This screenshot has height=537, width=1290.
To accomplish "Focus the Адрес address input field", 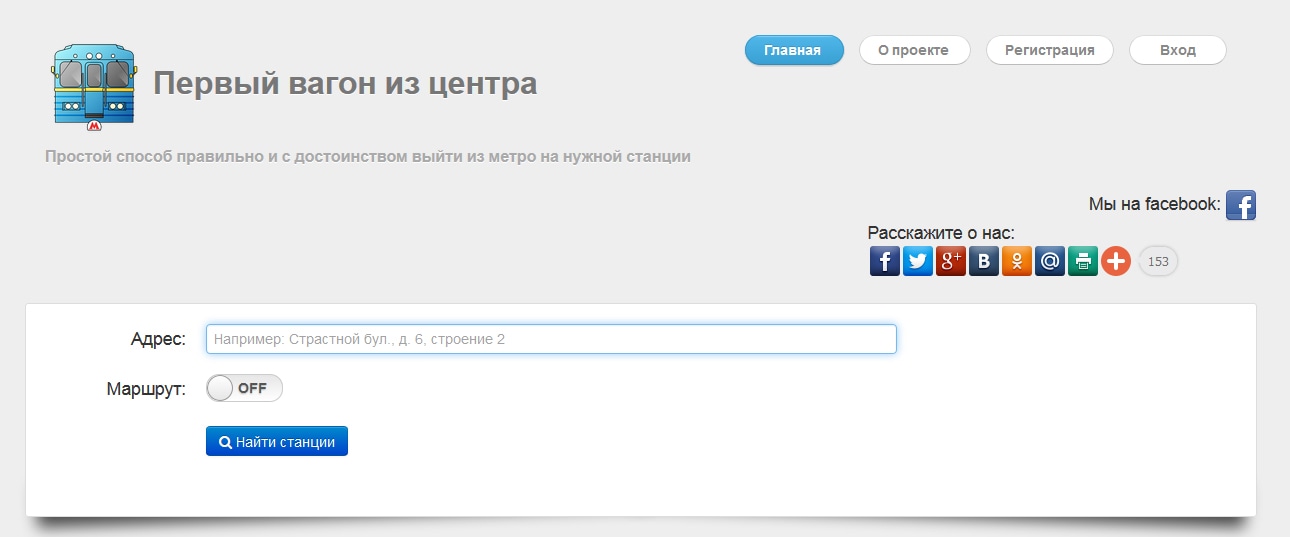I will point(550,339).
